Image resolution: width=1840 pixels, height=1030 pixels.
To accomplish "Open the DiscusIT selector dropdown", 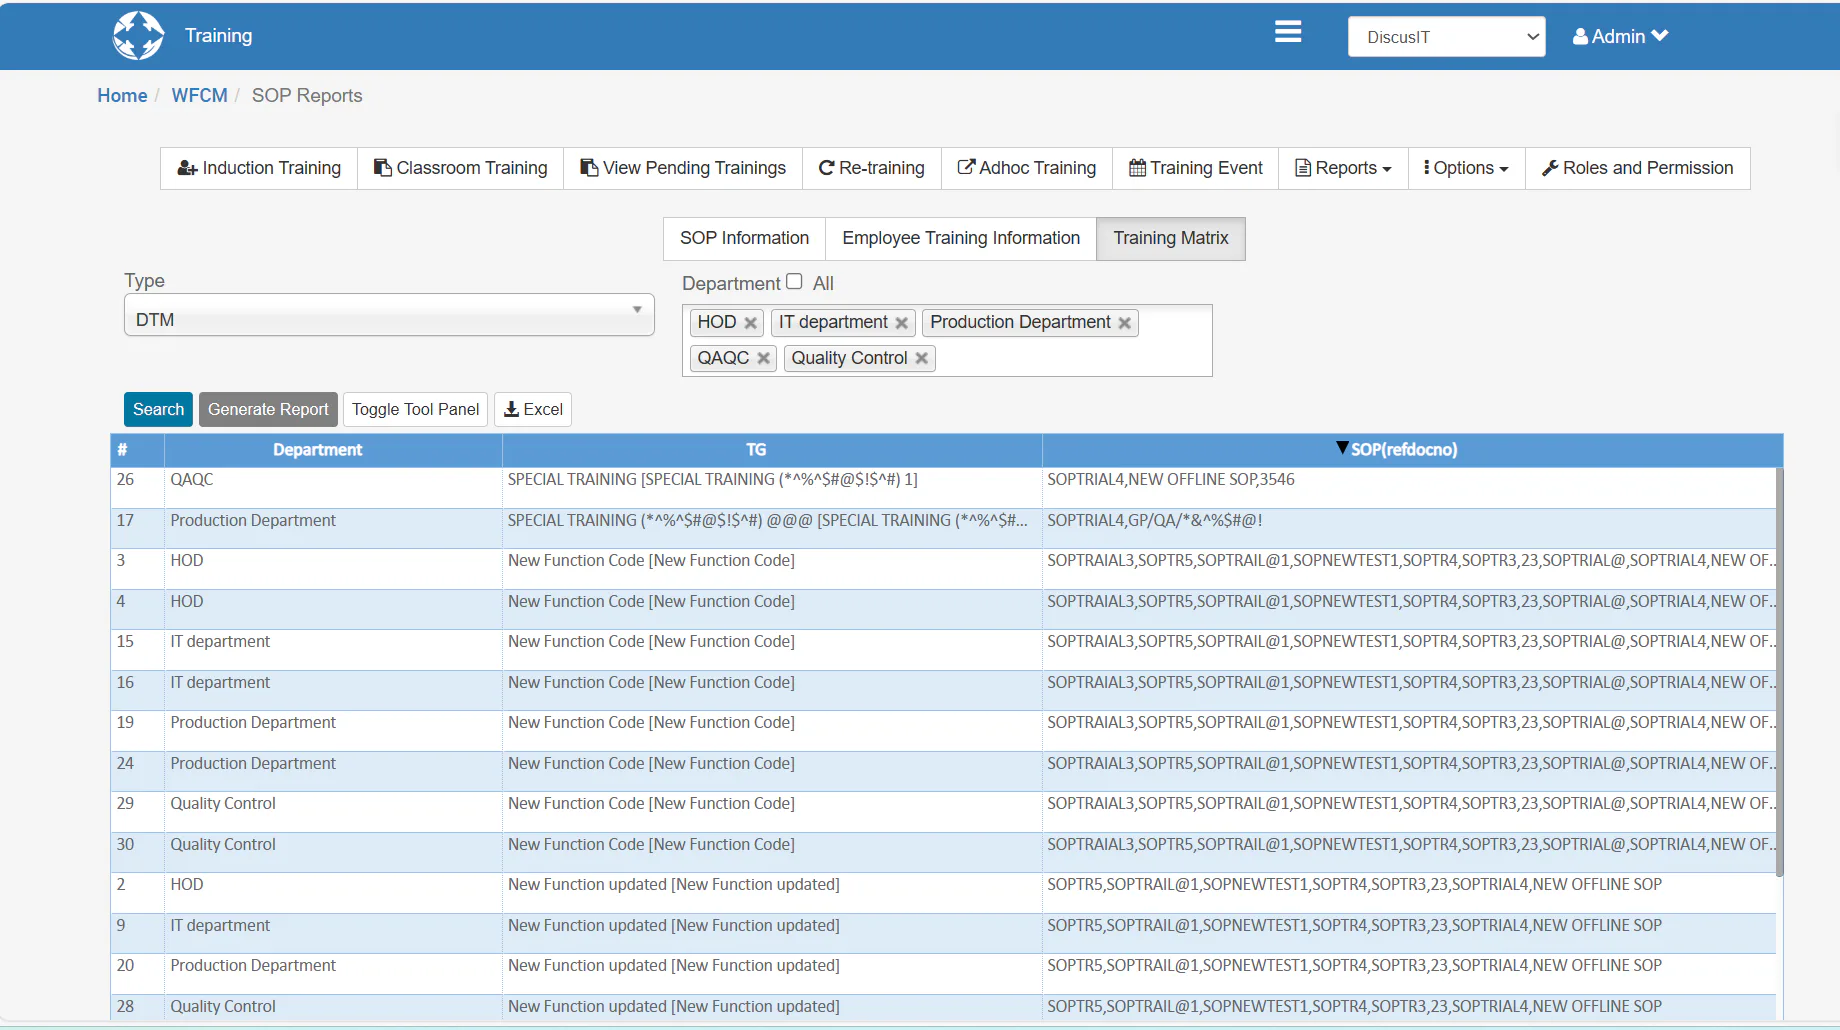I will [1446, 37].
